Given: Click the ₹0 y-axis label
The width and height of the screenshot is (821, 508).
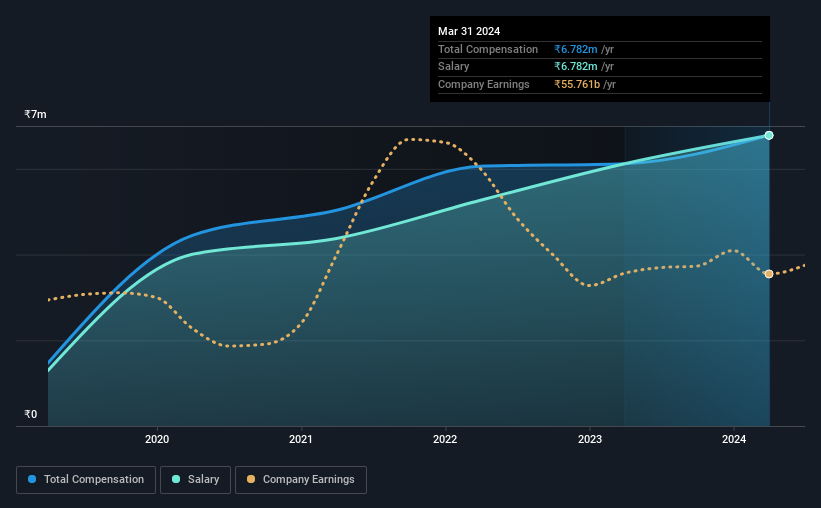Looking at the screenshot, I should pos(31,414).
